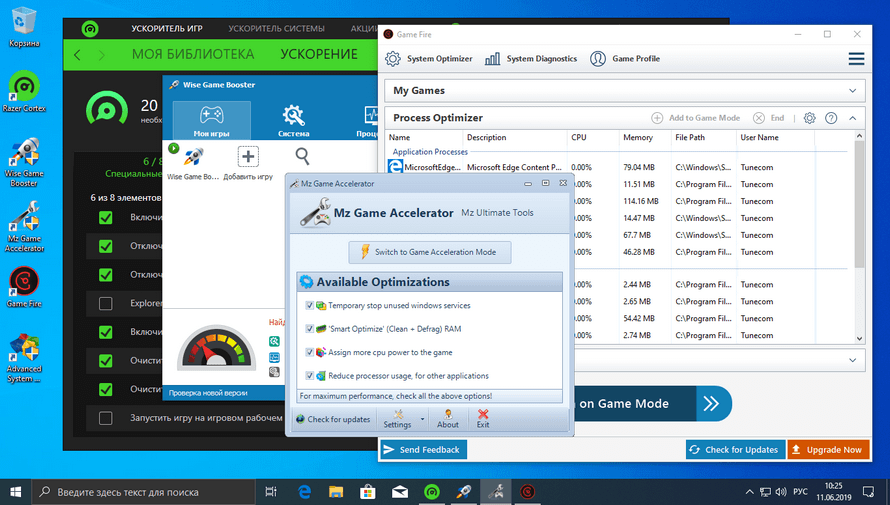Viewport: 890px width, 505px height.
Task: Switch to Razer Cortex taskbar icon
Action: (431, 492)
